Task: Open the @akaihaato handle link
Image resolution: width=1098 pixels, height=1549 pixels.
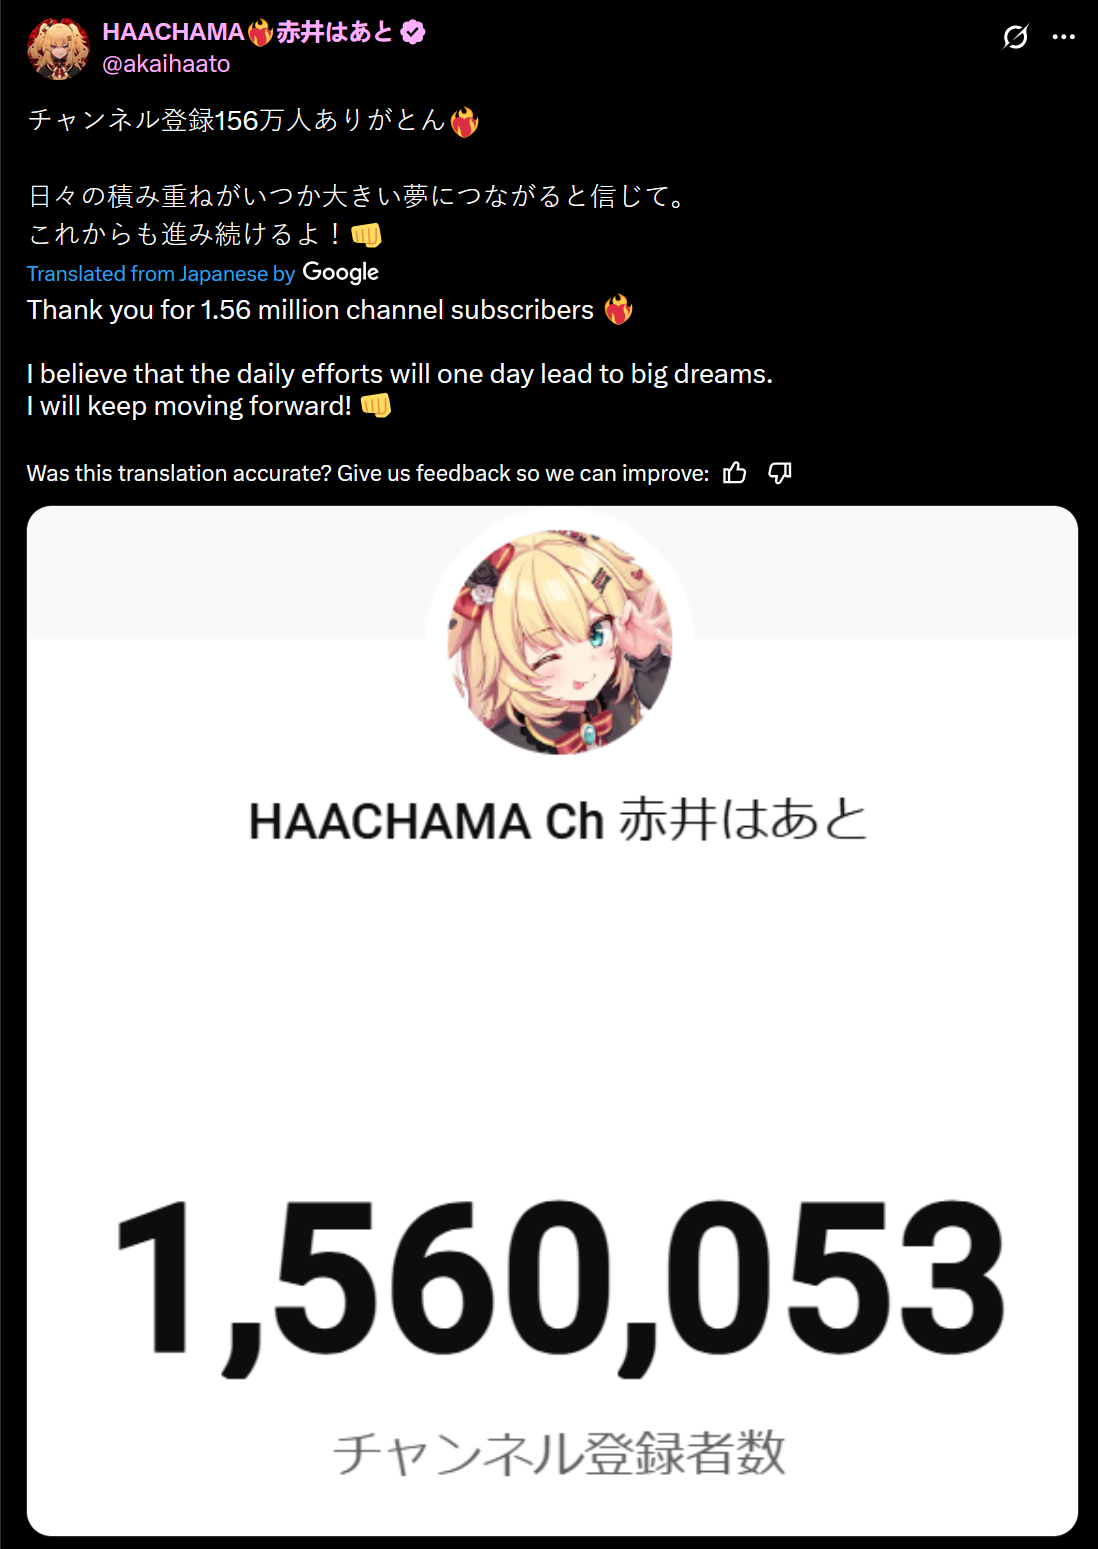Action: pyautogui.click(x=166, y=64)
